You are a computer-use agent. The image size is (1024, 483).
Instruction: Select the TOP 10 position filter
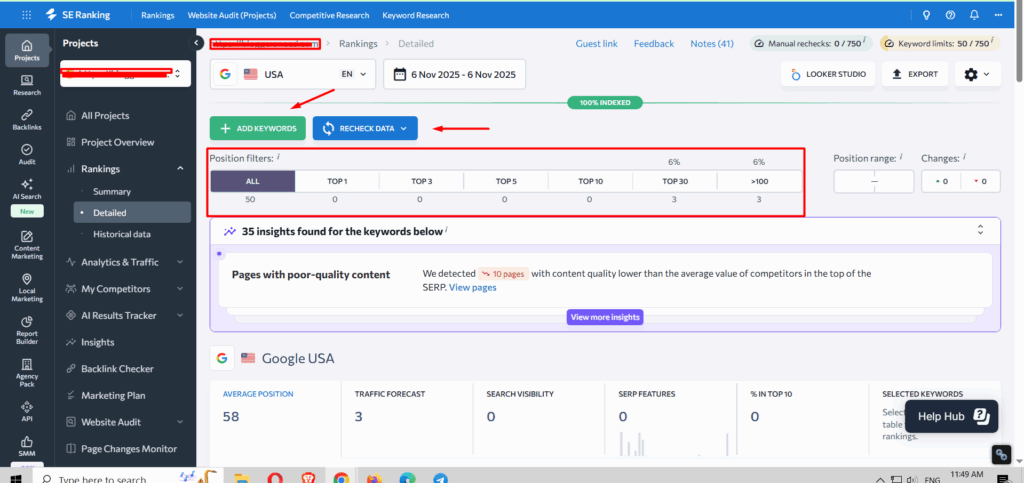click(590, 181)
